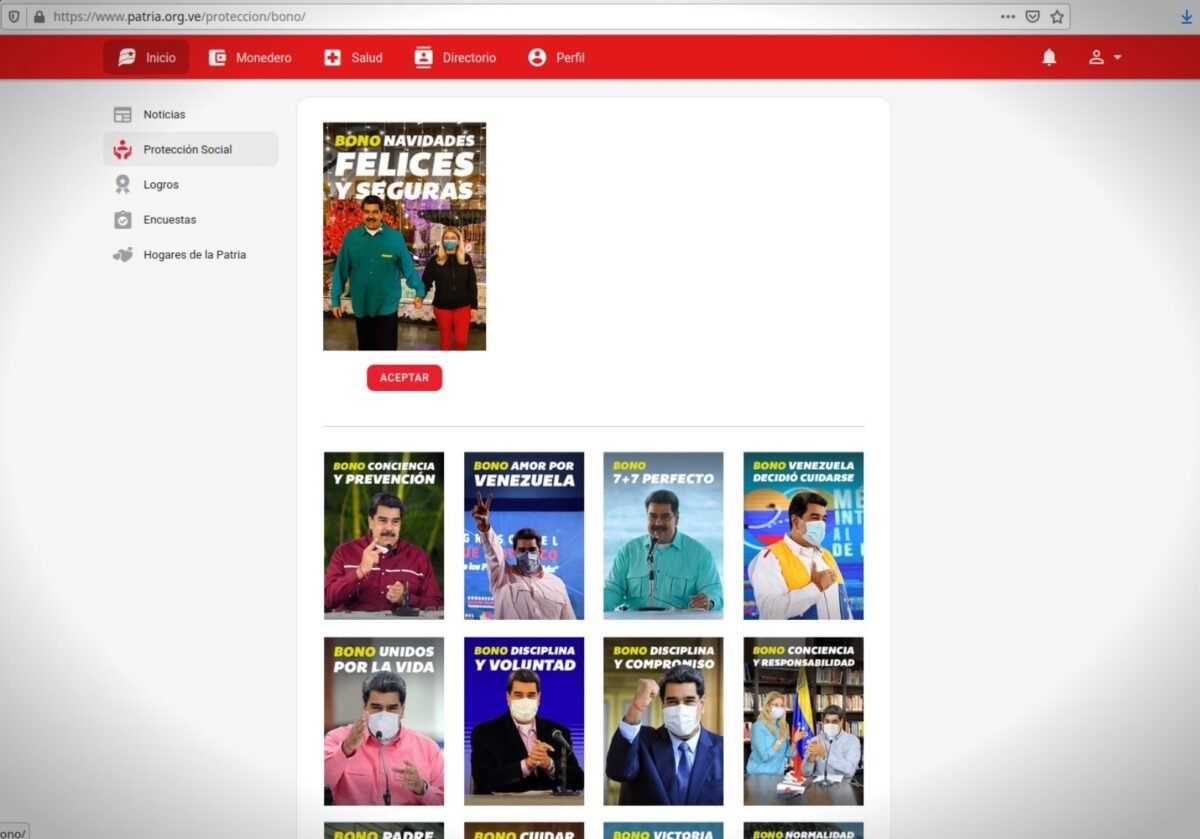The width and height of the screenshot is (1200, 839).
Task: Open notifications bell
Action: click(1049, 58)
